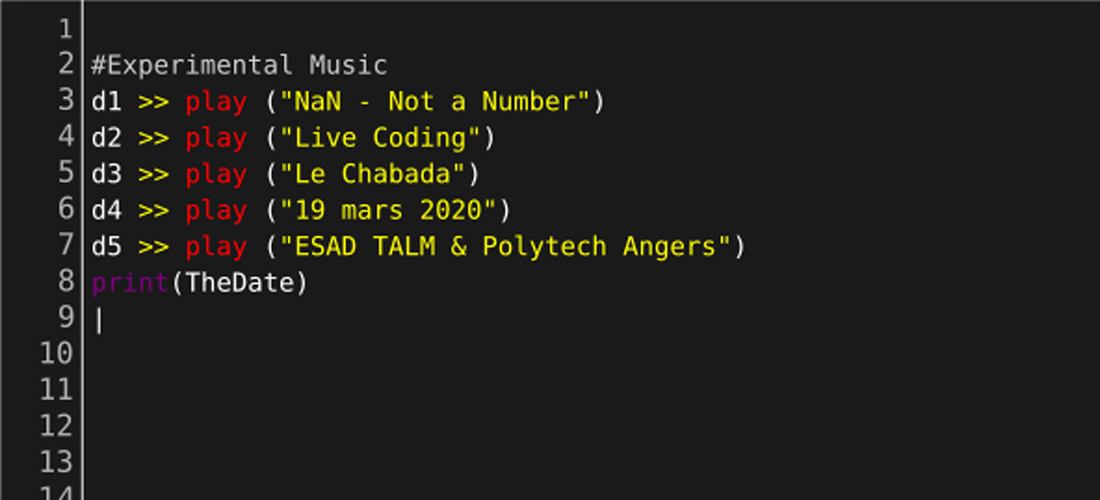Click line number 10 in the gutter
The image size is (1100, 500).
pos(56,353)
